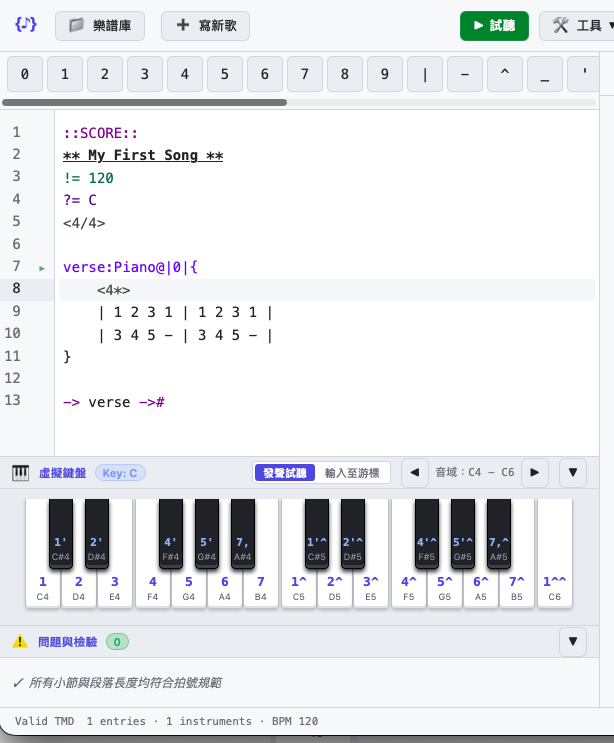Shift keyboard range up with right arrow
Screen dimensions: 614x743
[535, 472]
